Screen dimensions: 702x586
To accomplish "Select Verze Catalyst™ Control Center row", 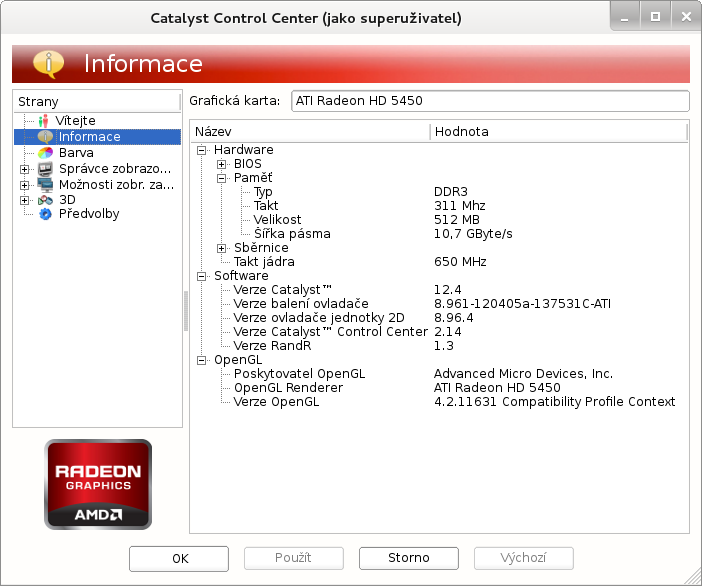I will tap(439, 332).
